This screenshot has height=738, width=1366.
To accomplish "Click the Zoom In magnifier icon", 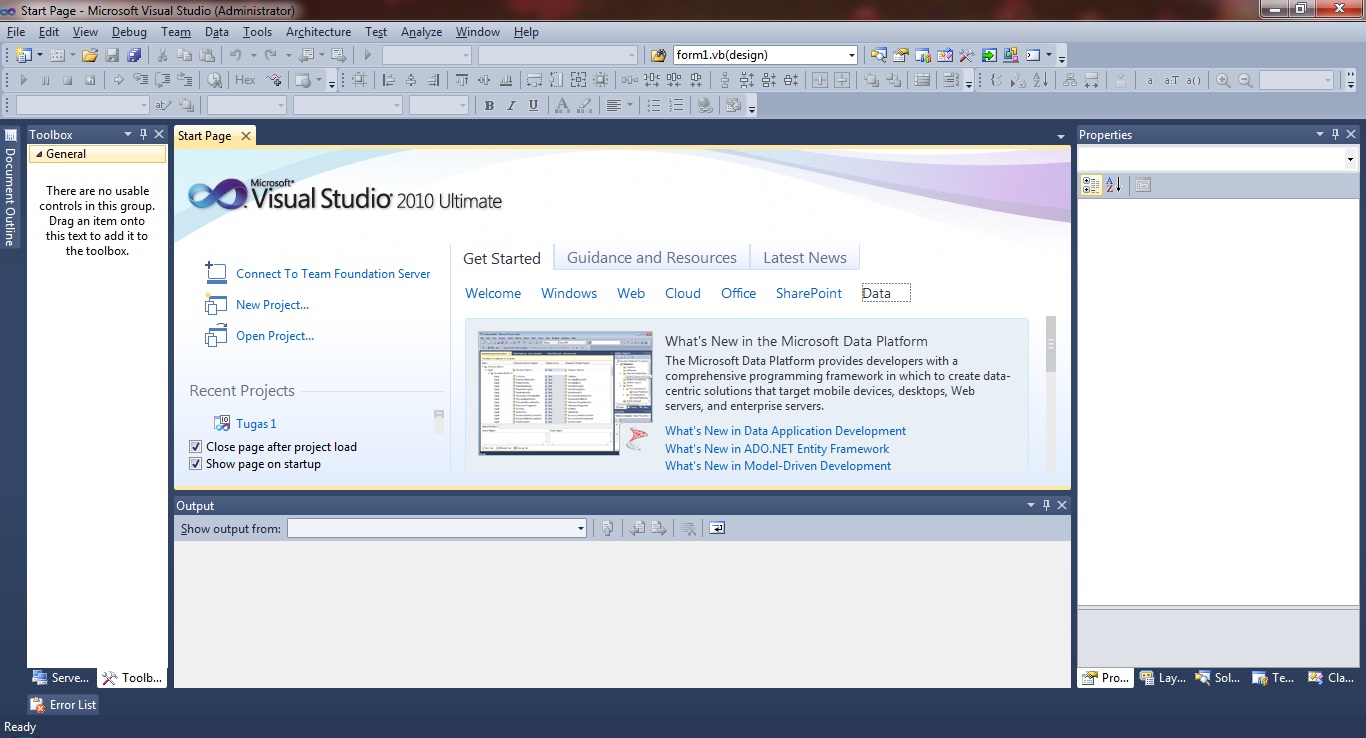I will coord(1223,80).
